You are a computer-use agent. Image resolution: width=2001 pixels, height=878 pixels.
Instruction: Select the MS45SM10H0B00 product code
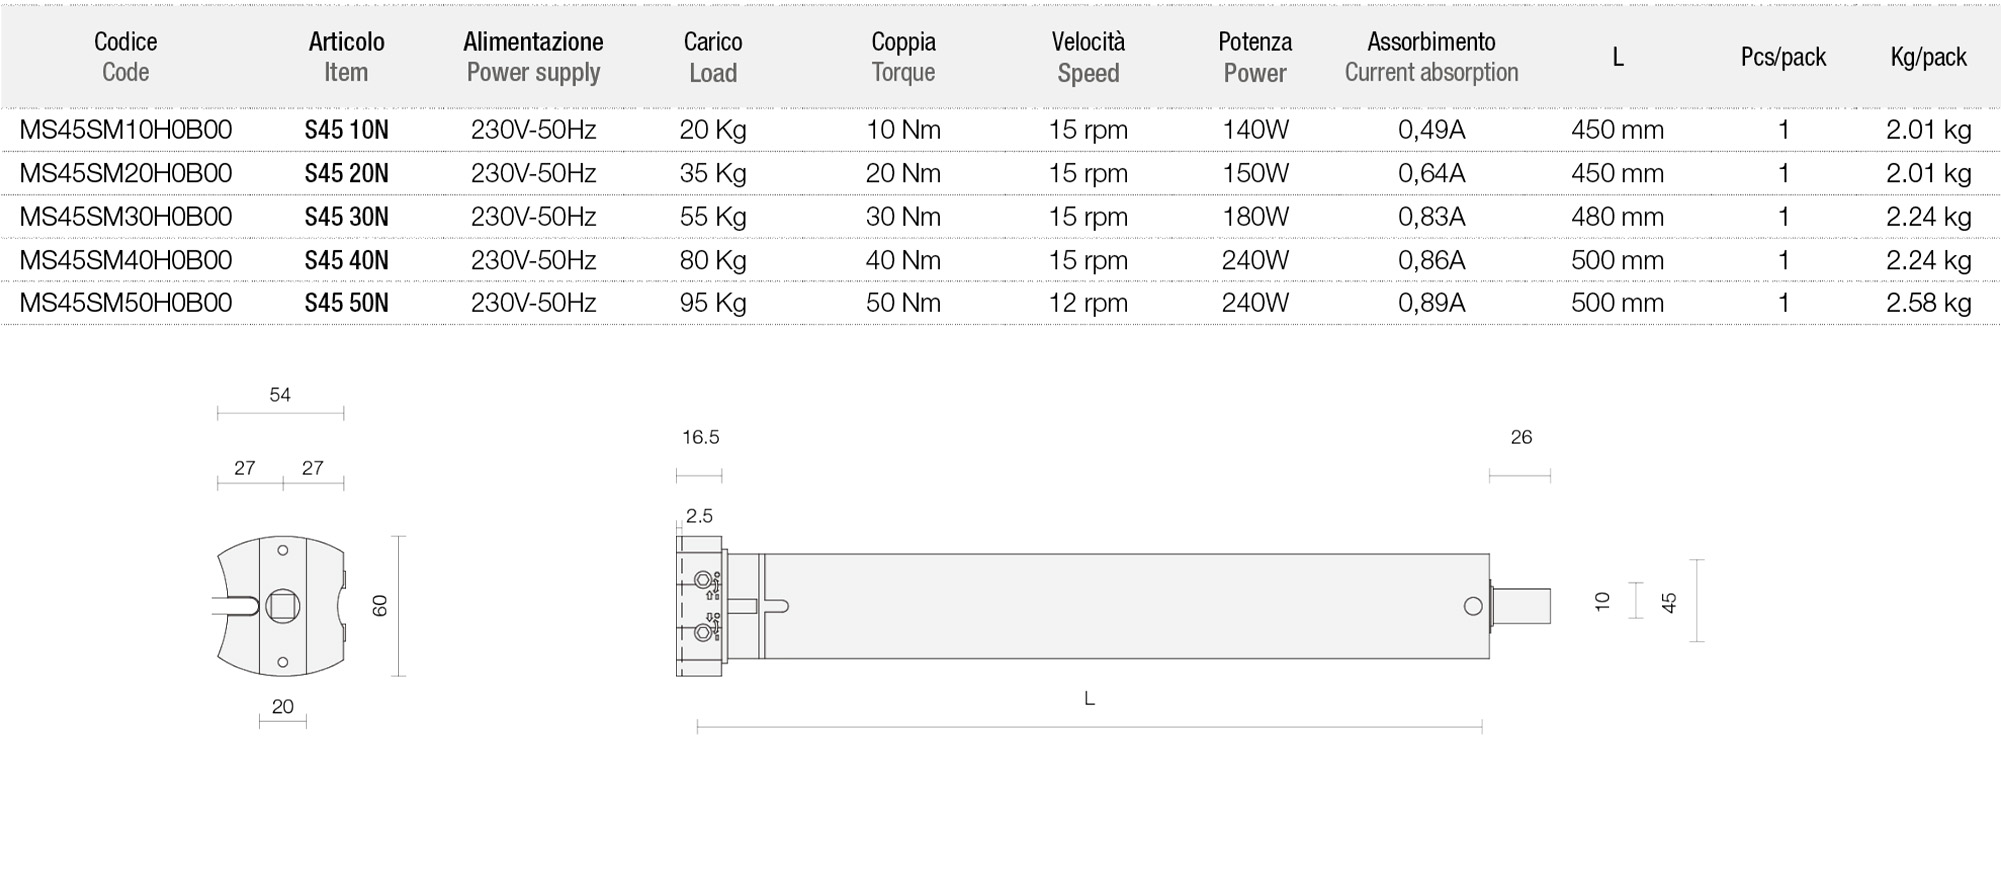click(126, 130)
